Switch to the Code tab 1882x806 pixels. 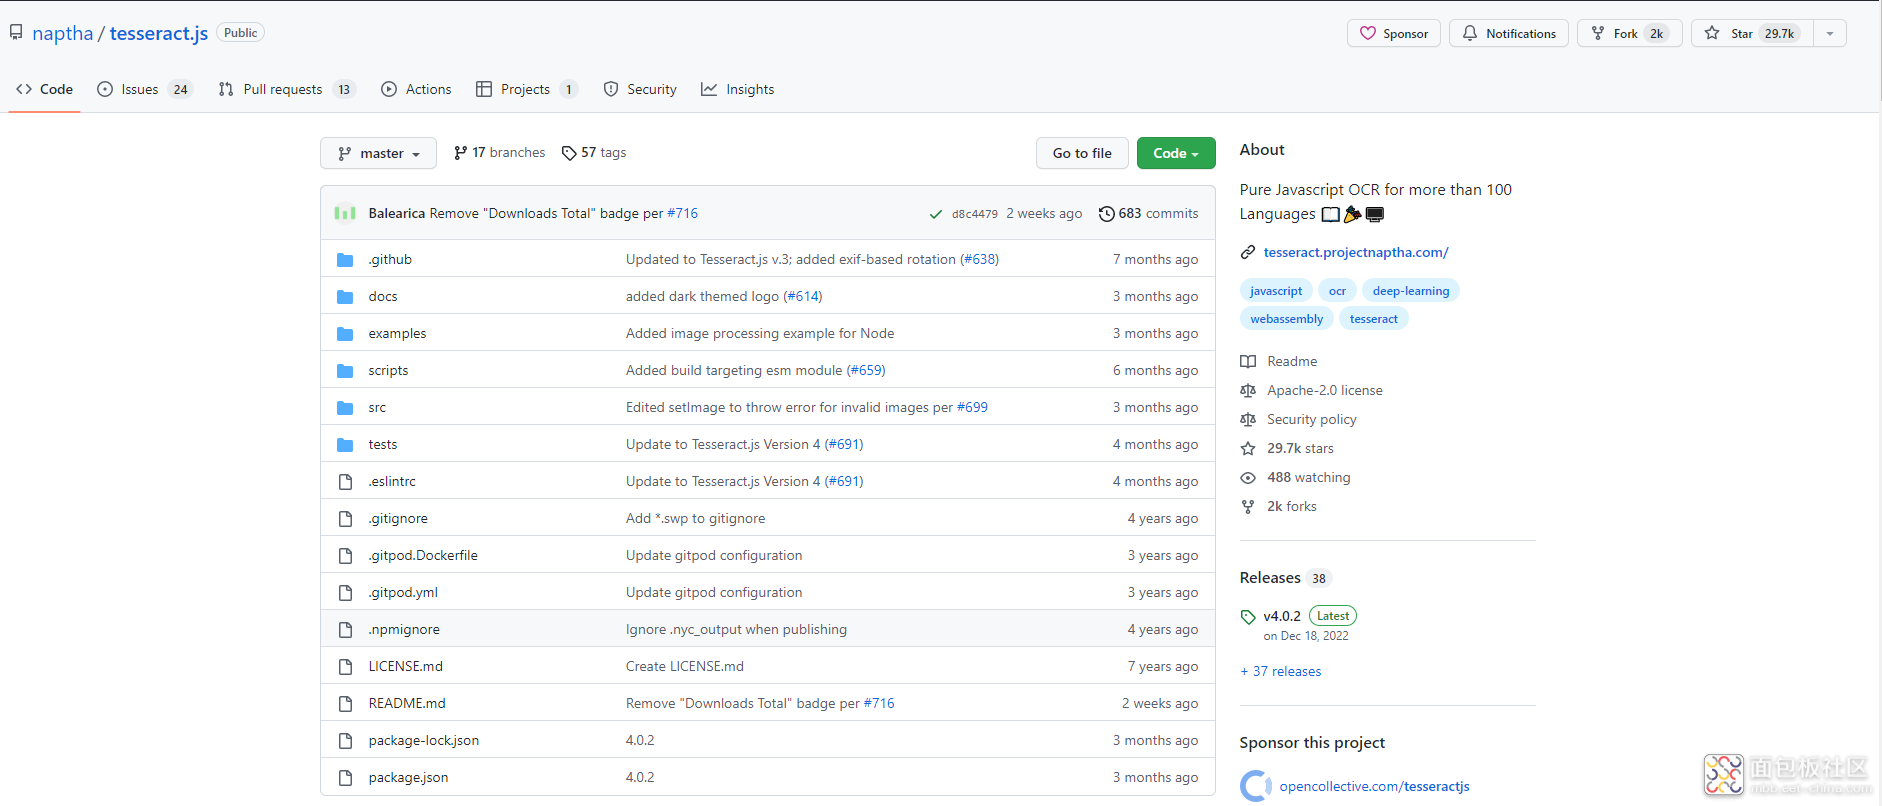tap(45, 89)
